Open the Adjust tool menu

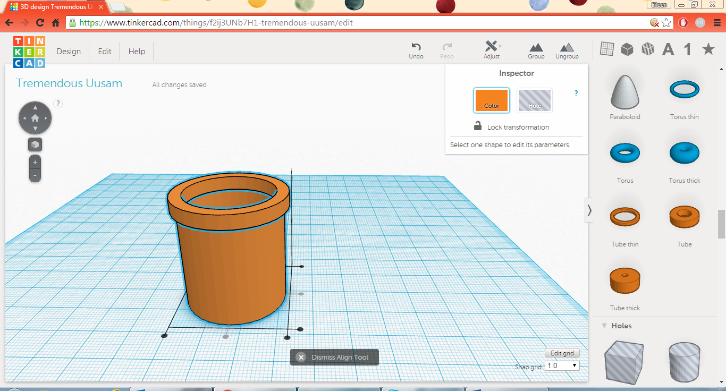[x=492, y=50]
